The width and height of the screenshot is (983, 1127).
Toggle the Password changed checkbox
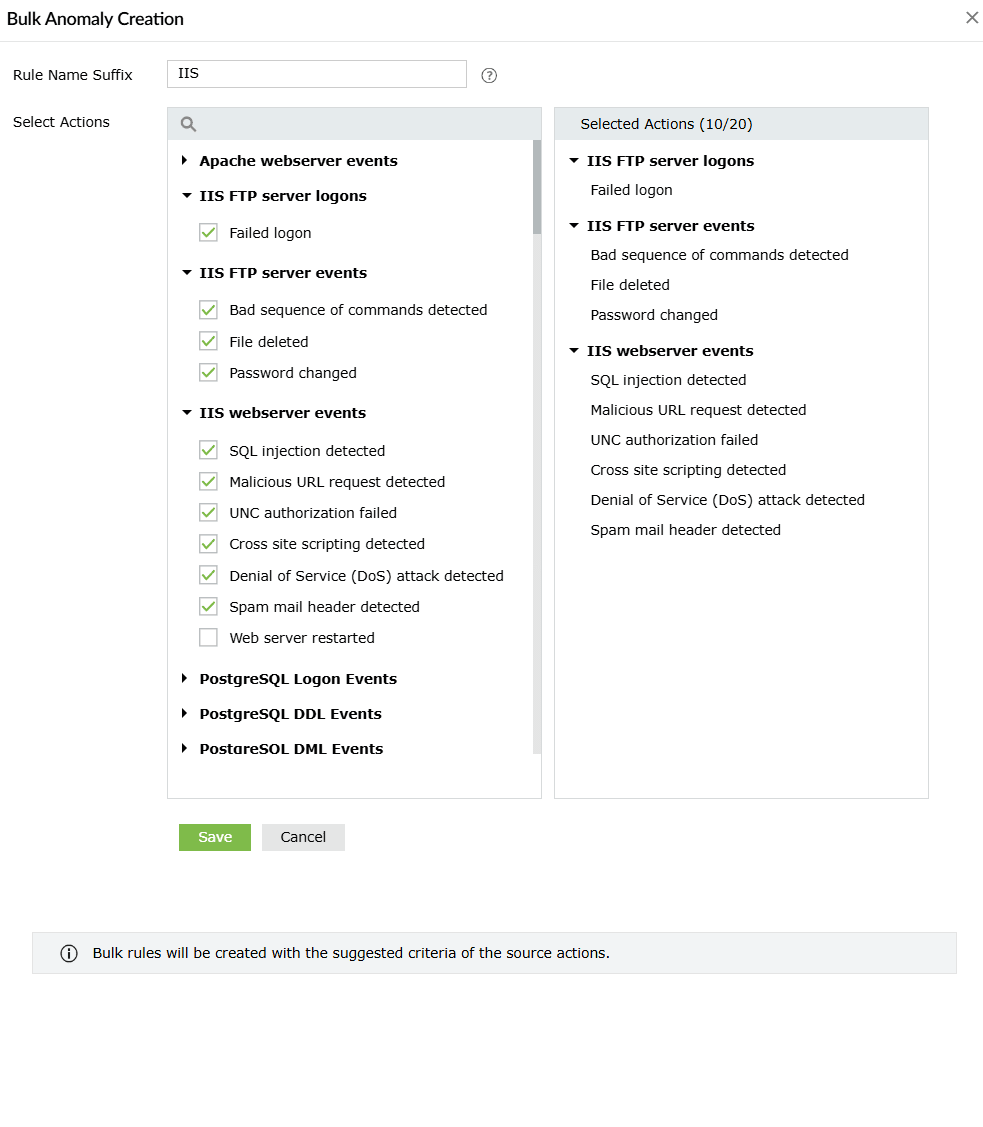pos(208,373)
